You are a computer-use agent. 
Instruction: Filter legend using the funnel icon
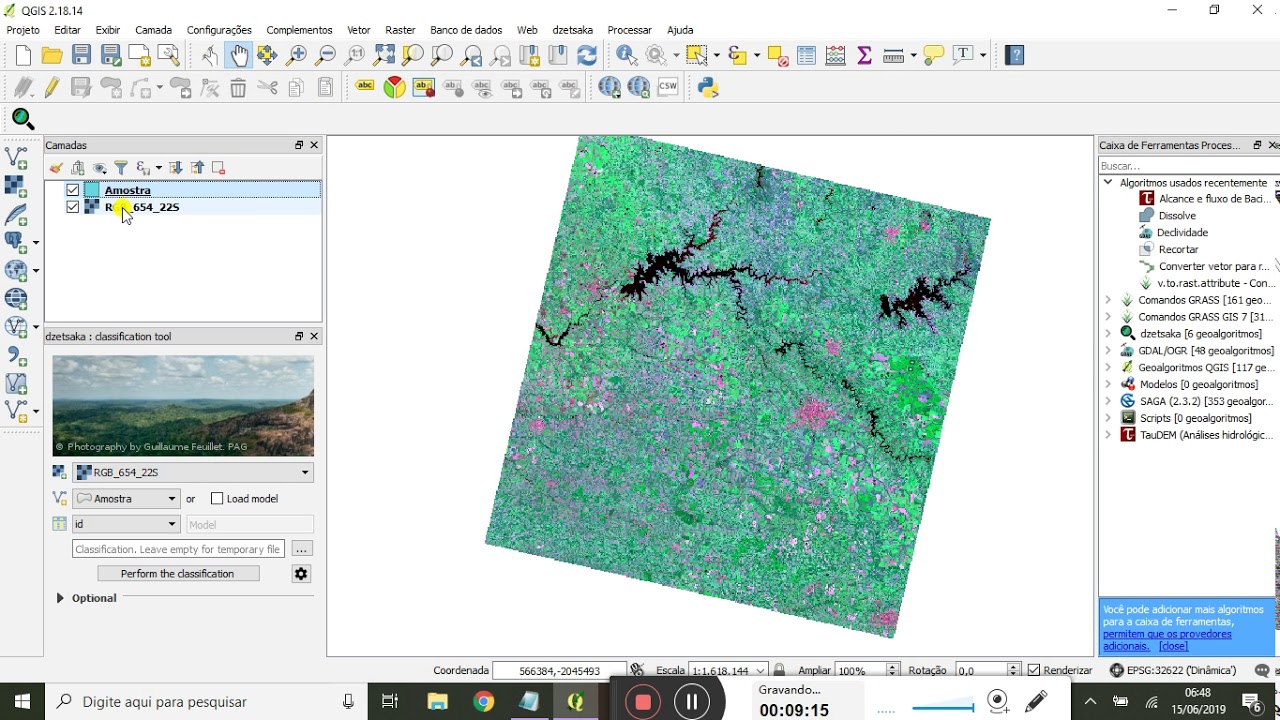pyautogui.click(x=121, y=168)
